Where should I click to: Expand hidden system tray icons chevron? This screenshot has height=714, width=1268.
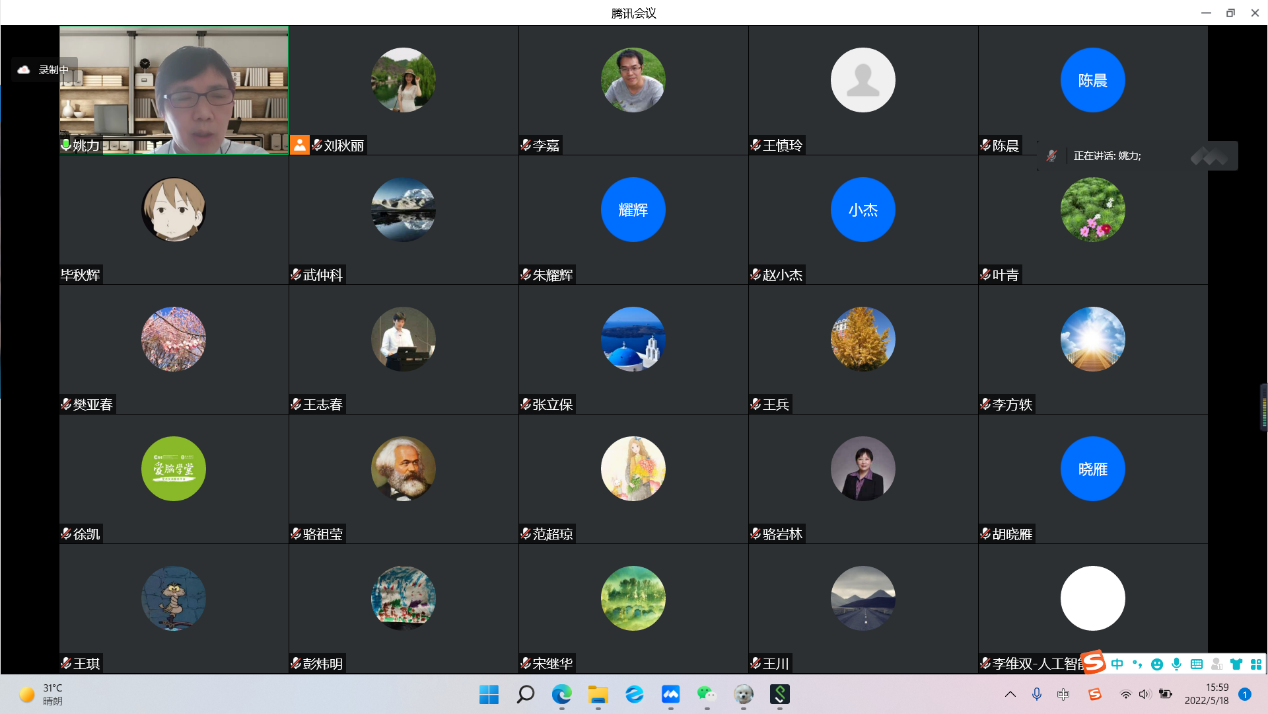click(x=1010, y=694)
